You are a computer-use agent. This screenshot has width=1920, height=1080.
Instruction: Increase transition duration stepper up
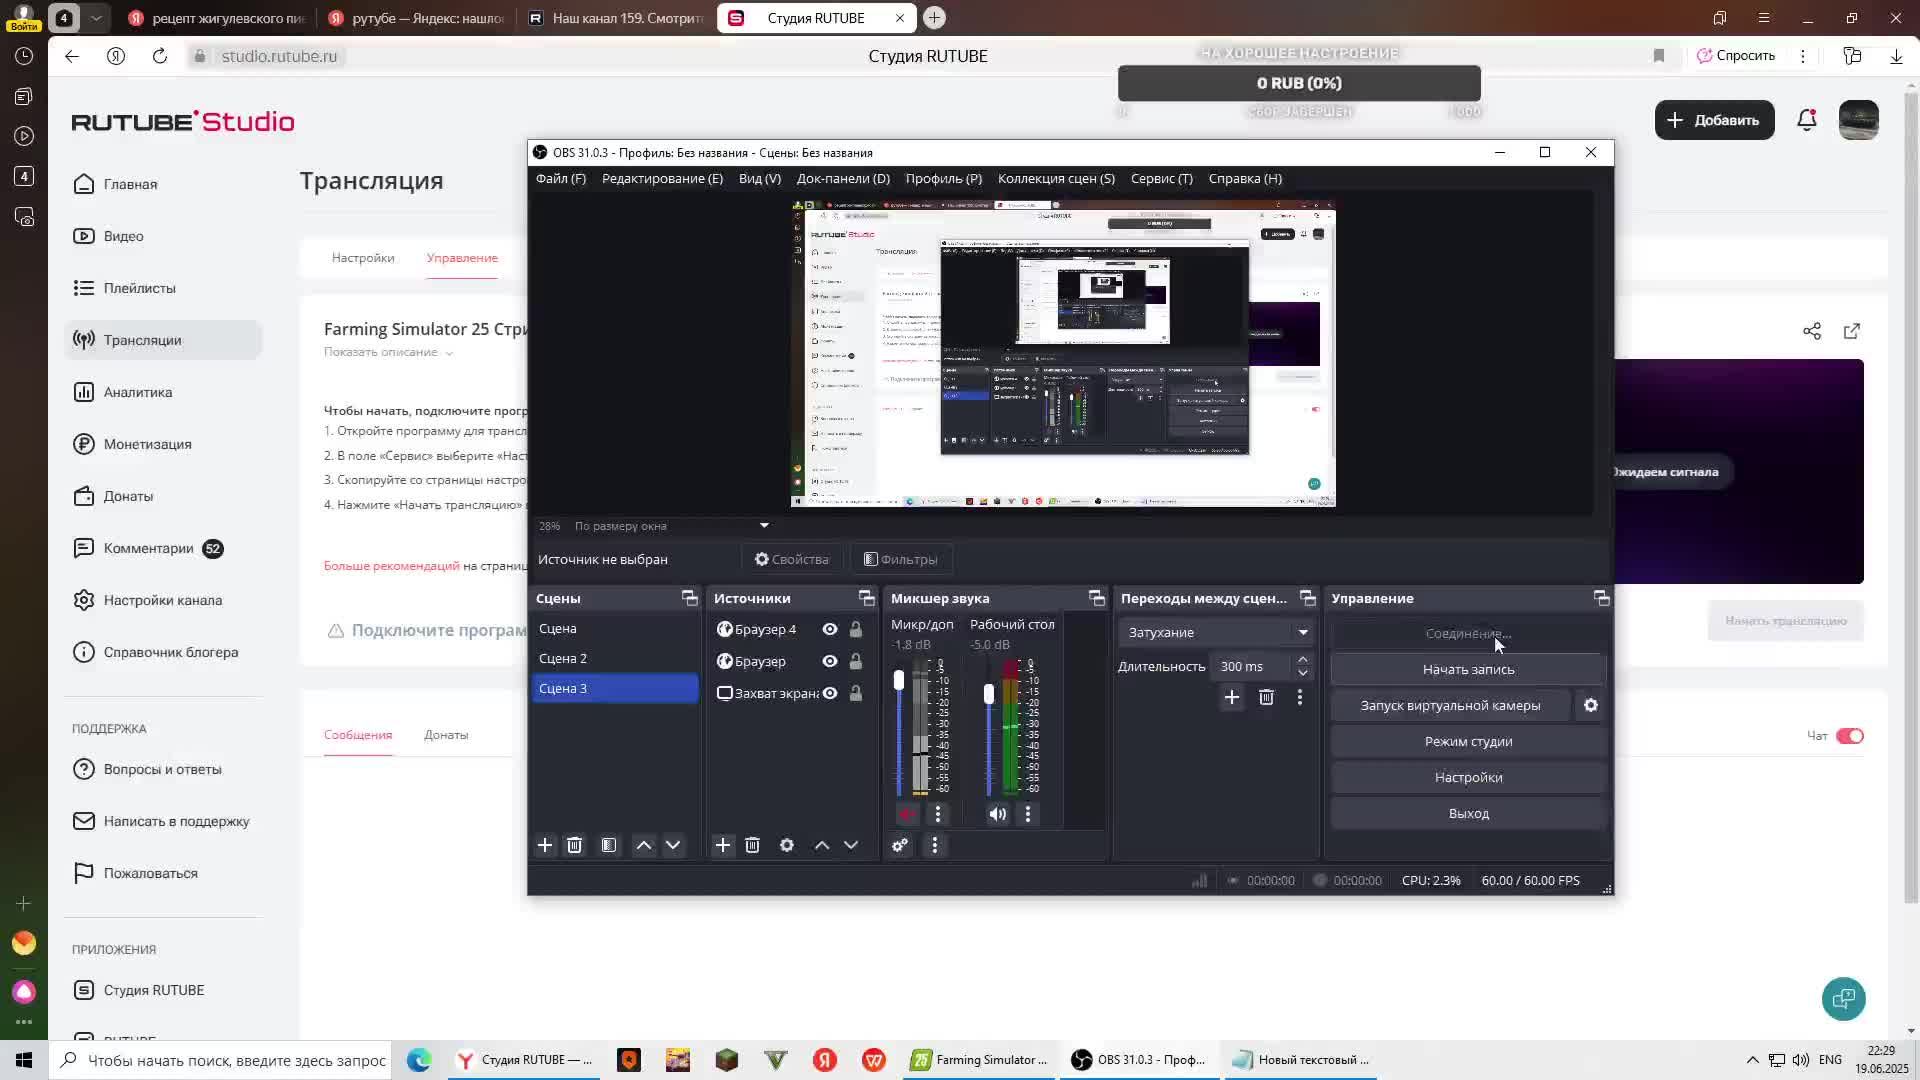point(1302,660)
